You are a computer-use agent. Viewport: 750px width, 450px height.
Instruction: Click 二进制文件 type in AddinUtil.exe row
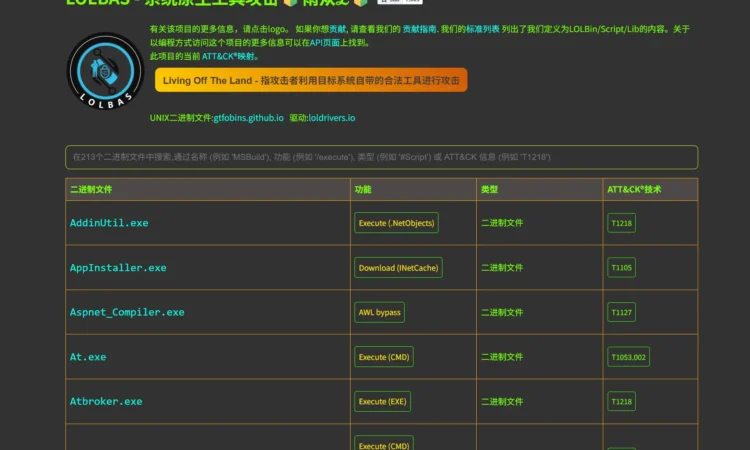[502, 223]
